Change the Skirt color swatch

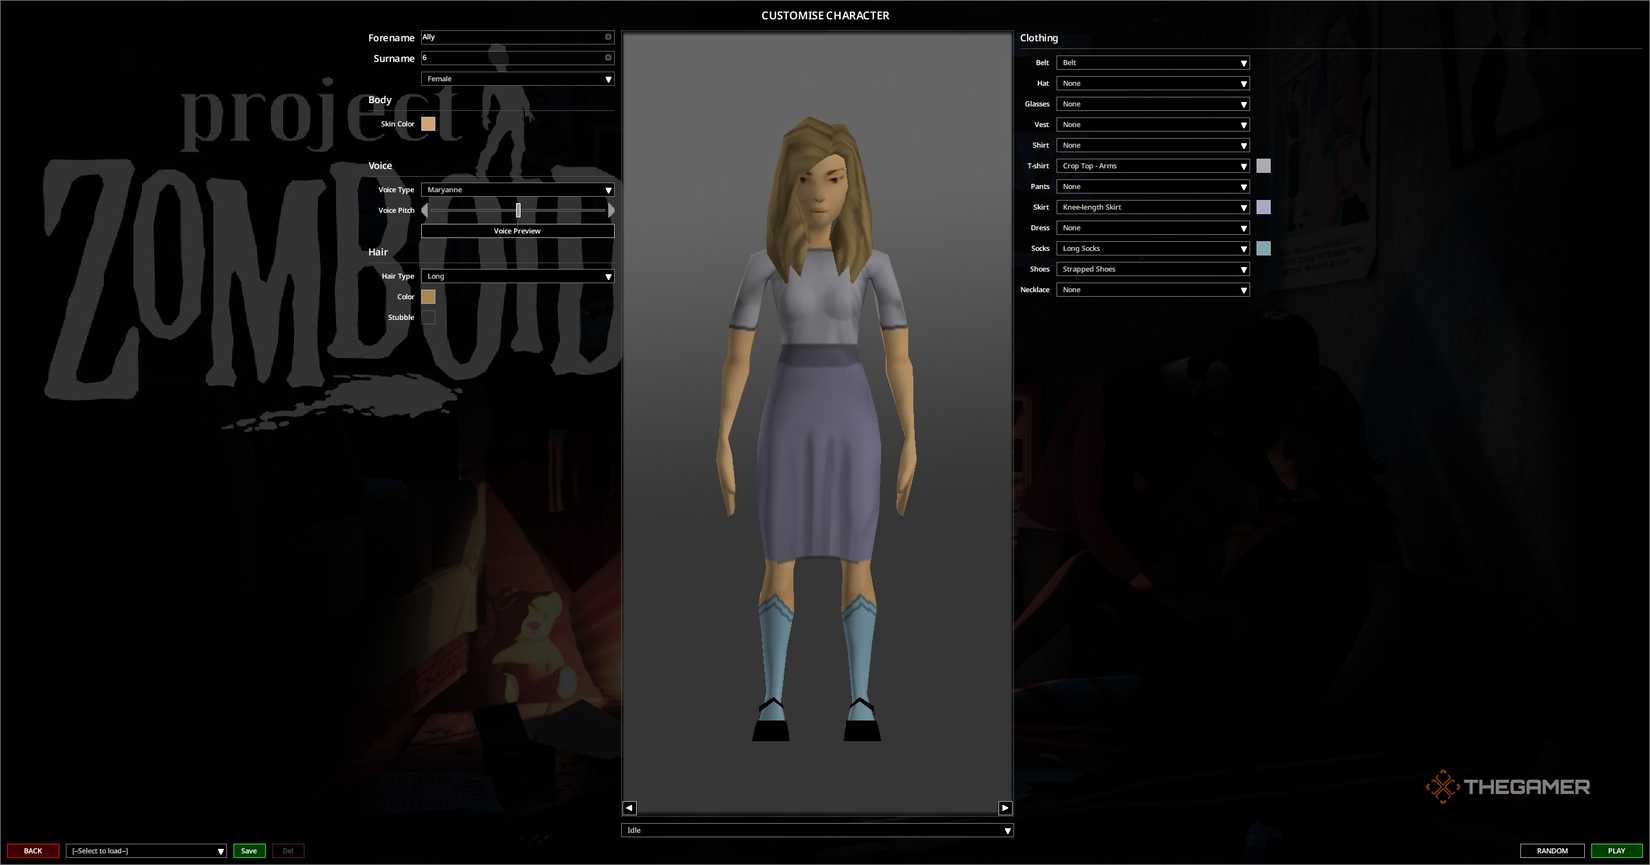(1264, 207)
